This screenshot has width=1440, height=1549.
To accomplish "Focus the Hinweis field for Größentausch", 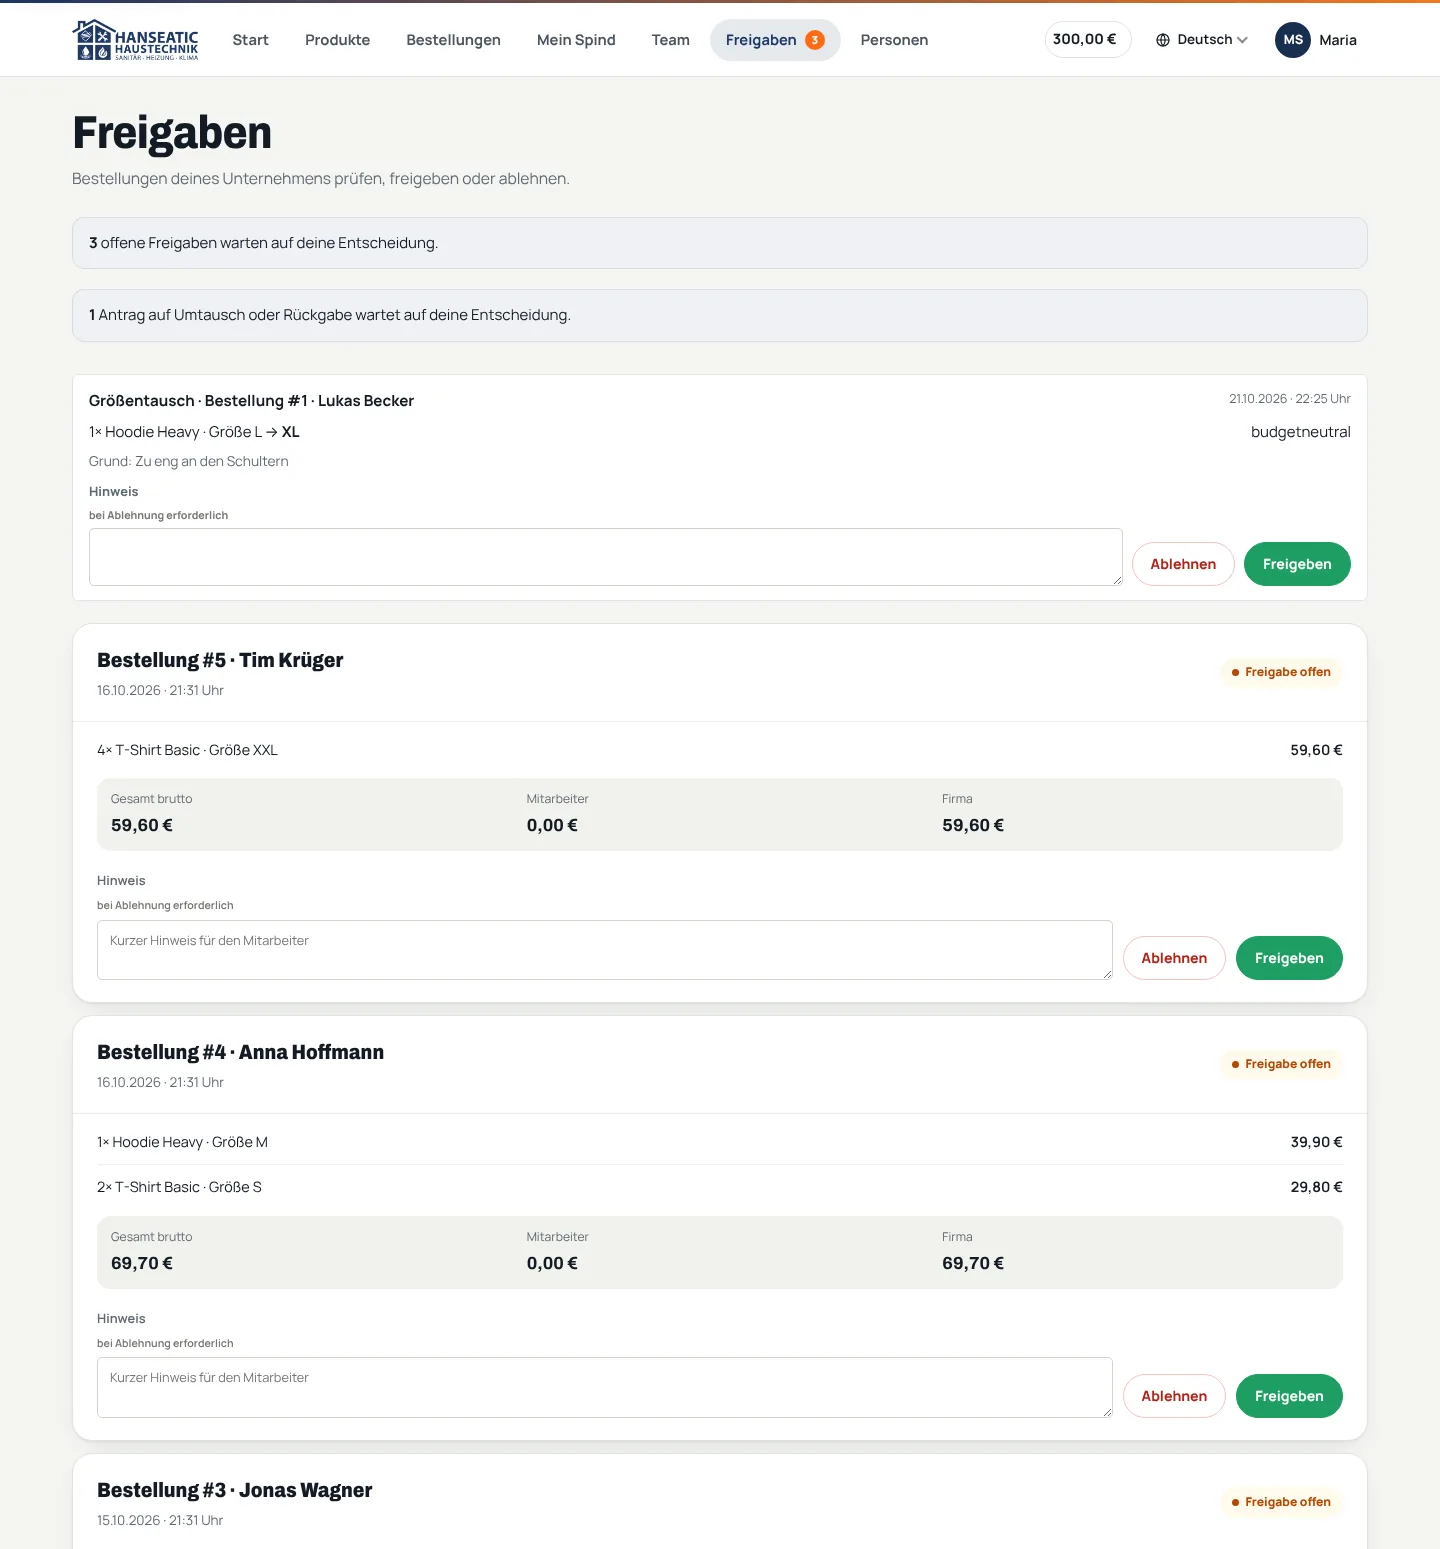I will (x=606, y=557).
